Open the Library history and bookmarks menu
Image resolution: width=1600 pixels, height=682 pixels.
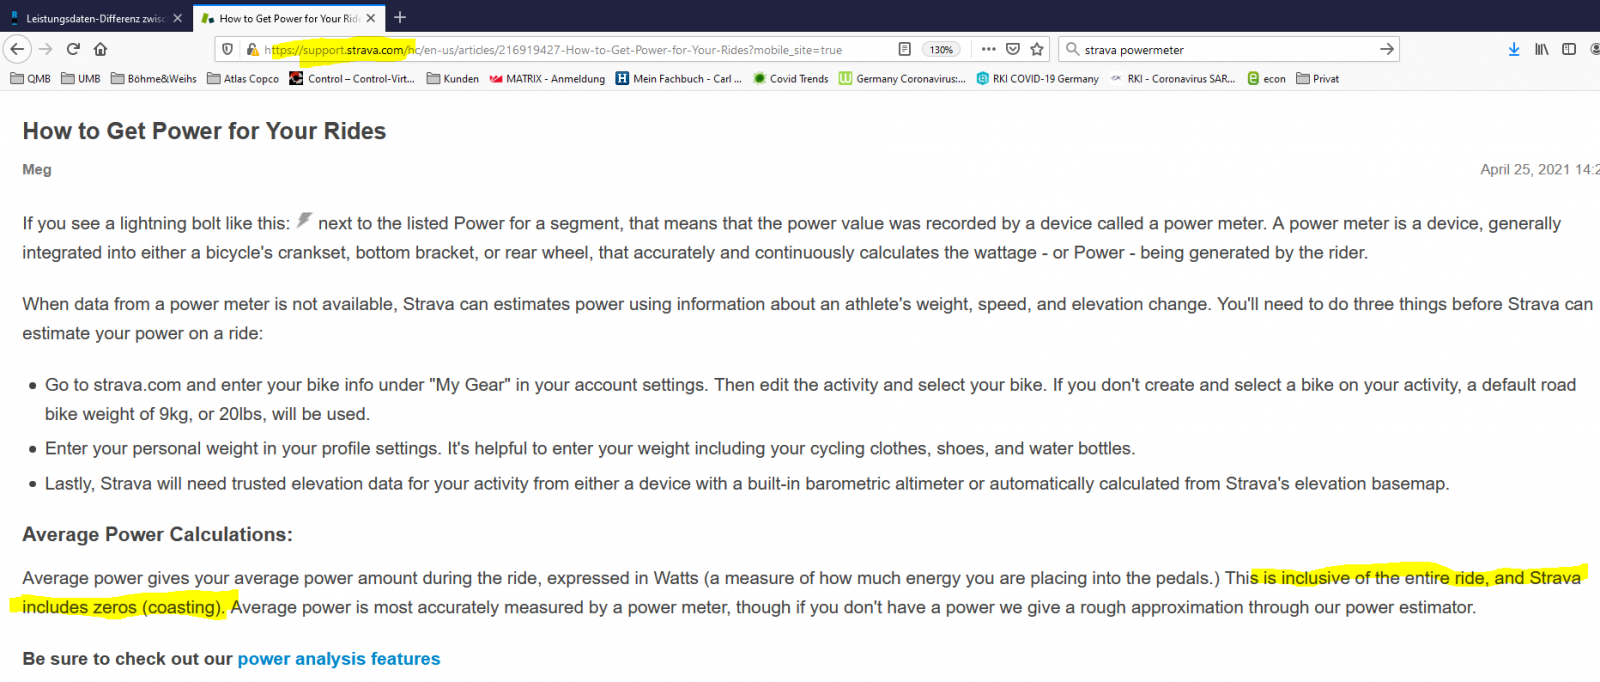[x=1542, y=49]
